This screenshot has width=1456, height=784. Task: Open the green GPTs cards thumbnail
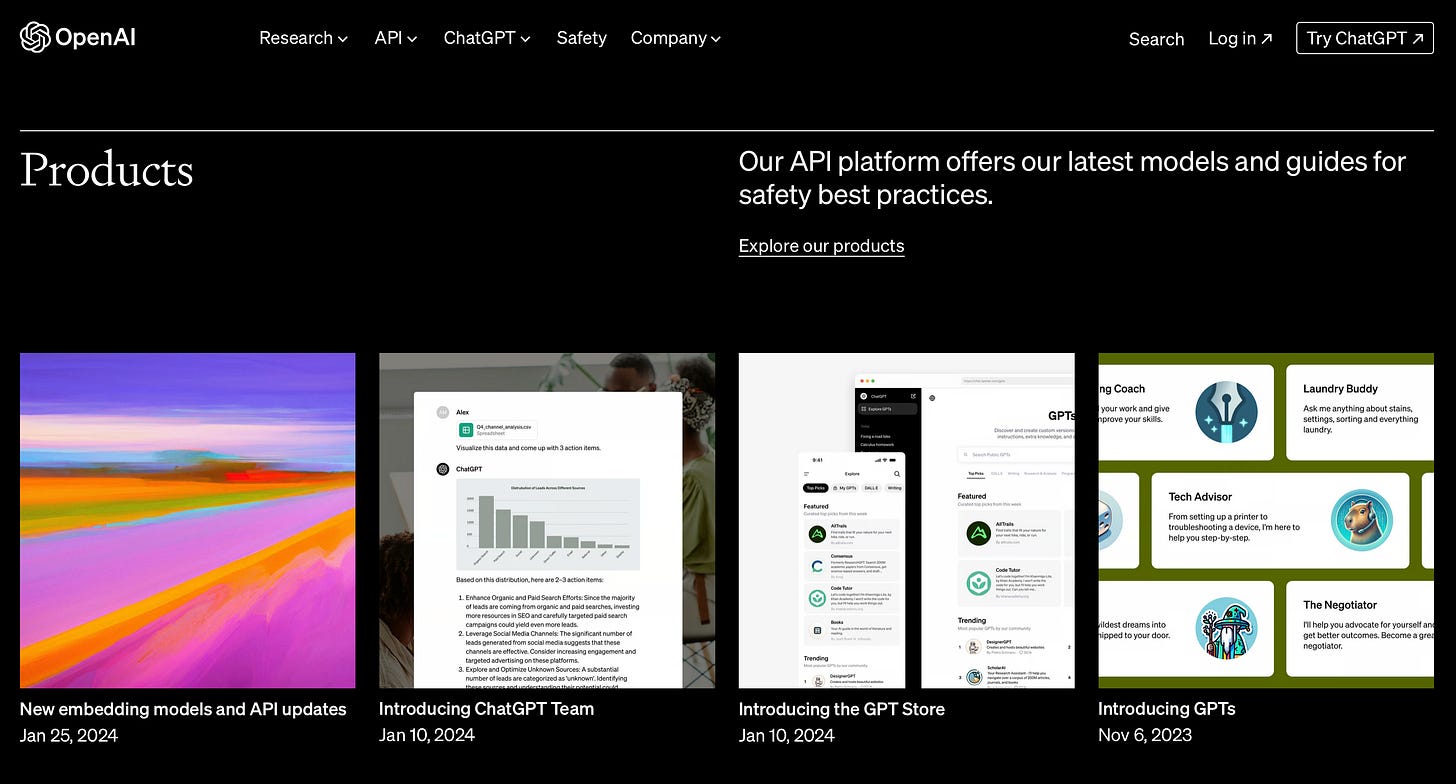(x=1266, y=520)
